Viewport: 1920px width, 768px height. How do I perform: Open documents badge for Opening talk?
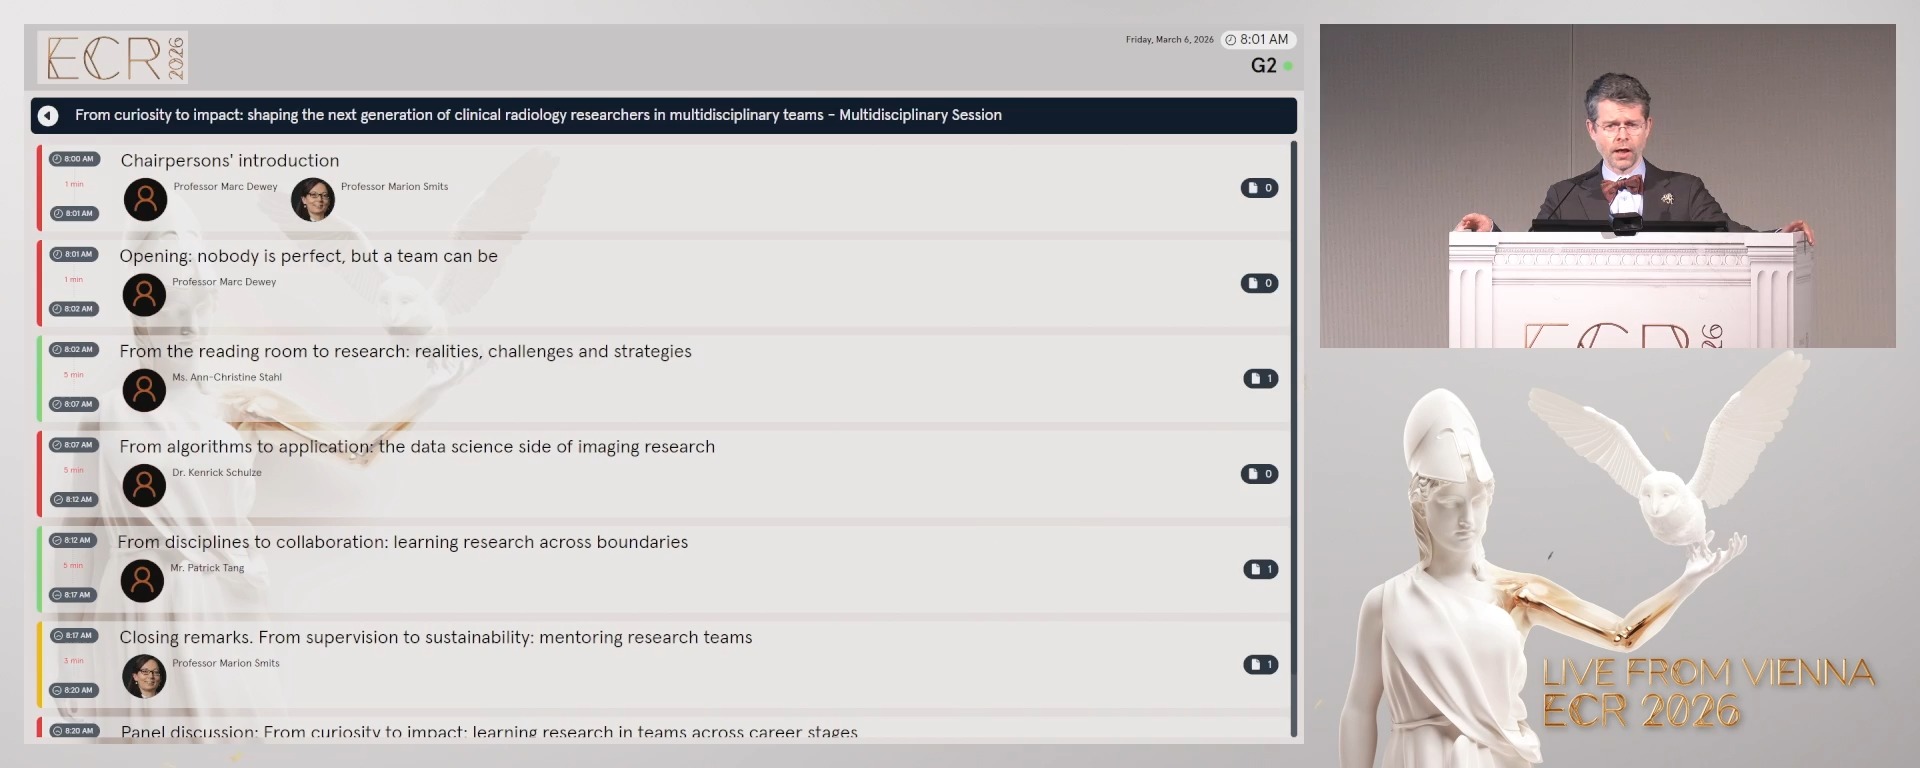coord(1259,283)
